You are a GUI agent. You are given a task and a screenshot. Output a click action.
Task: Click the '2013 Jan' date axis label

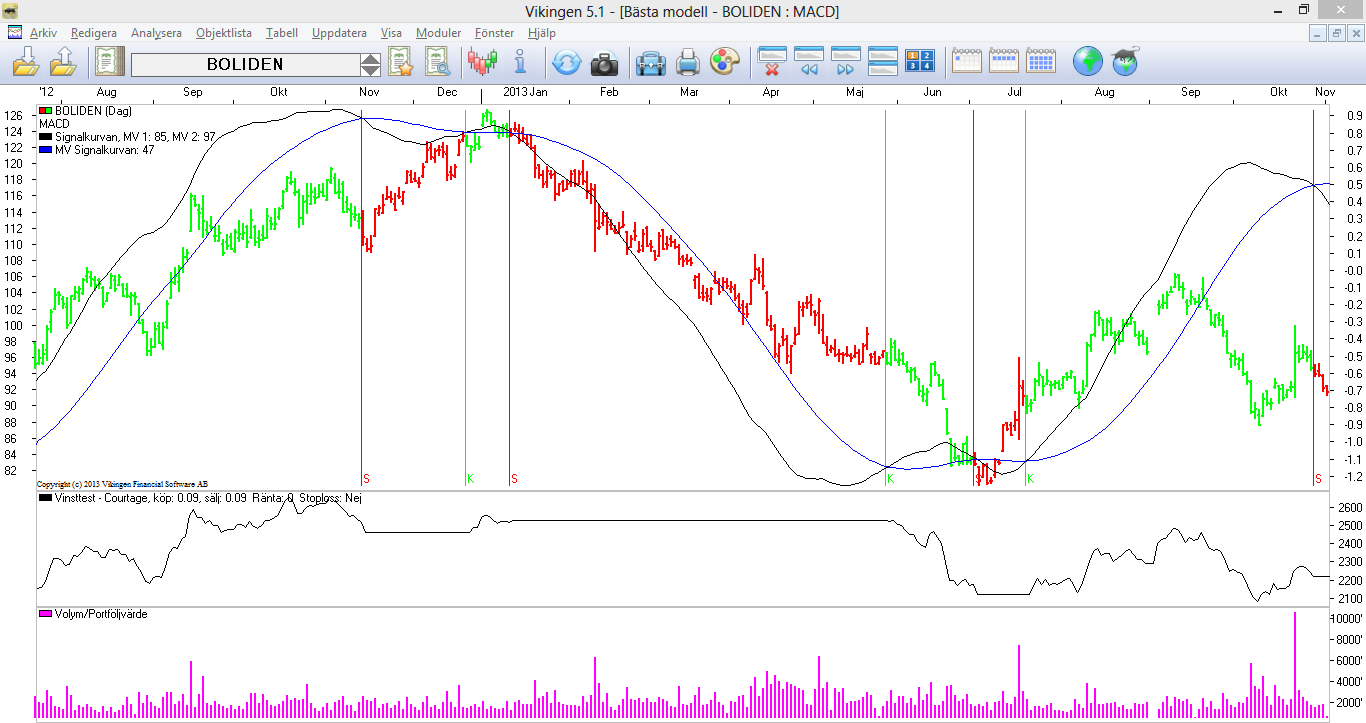pyautogui.click(x=525, y=92)
